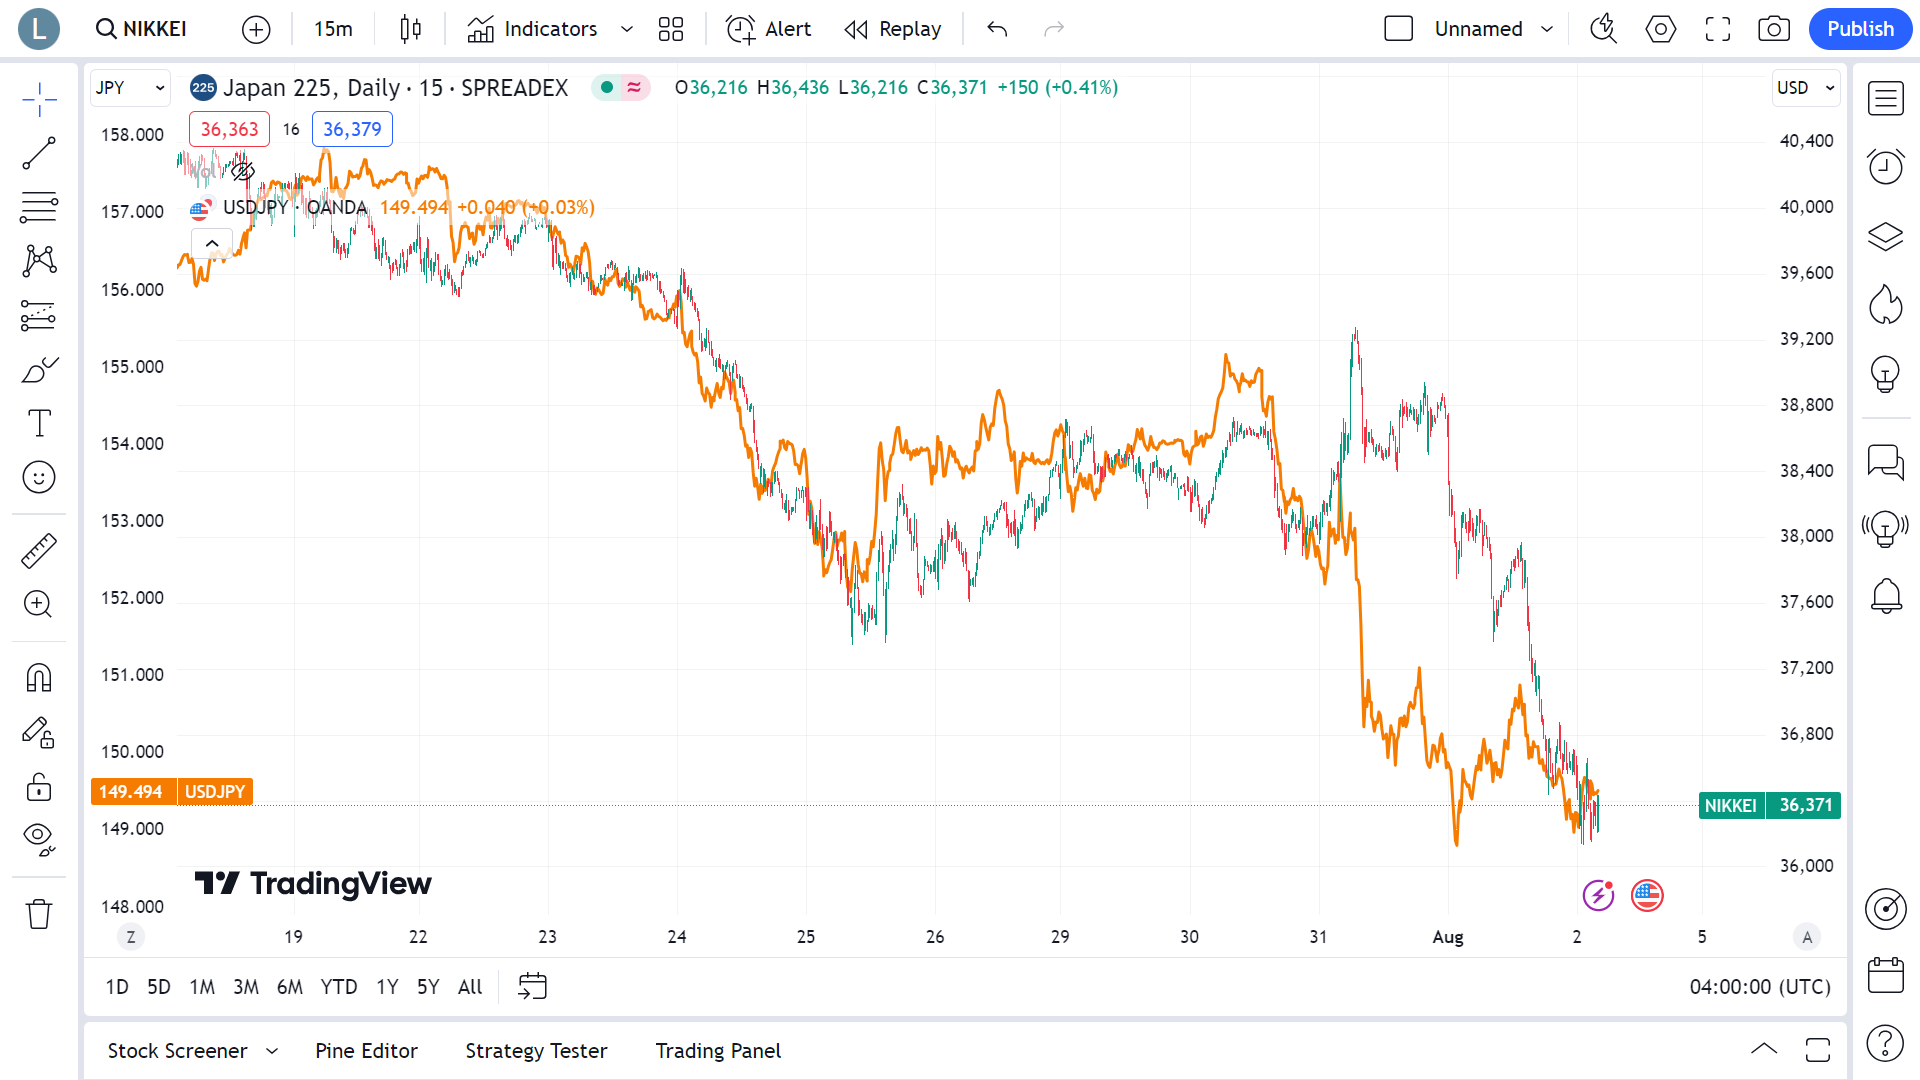Toggle magnet snapping mode
The height and width of the screenshot is (1080, 1920).
pos(39,678)
